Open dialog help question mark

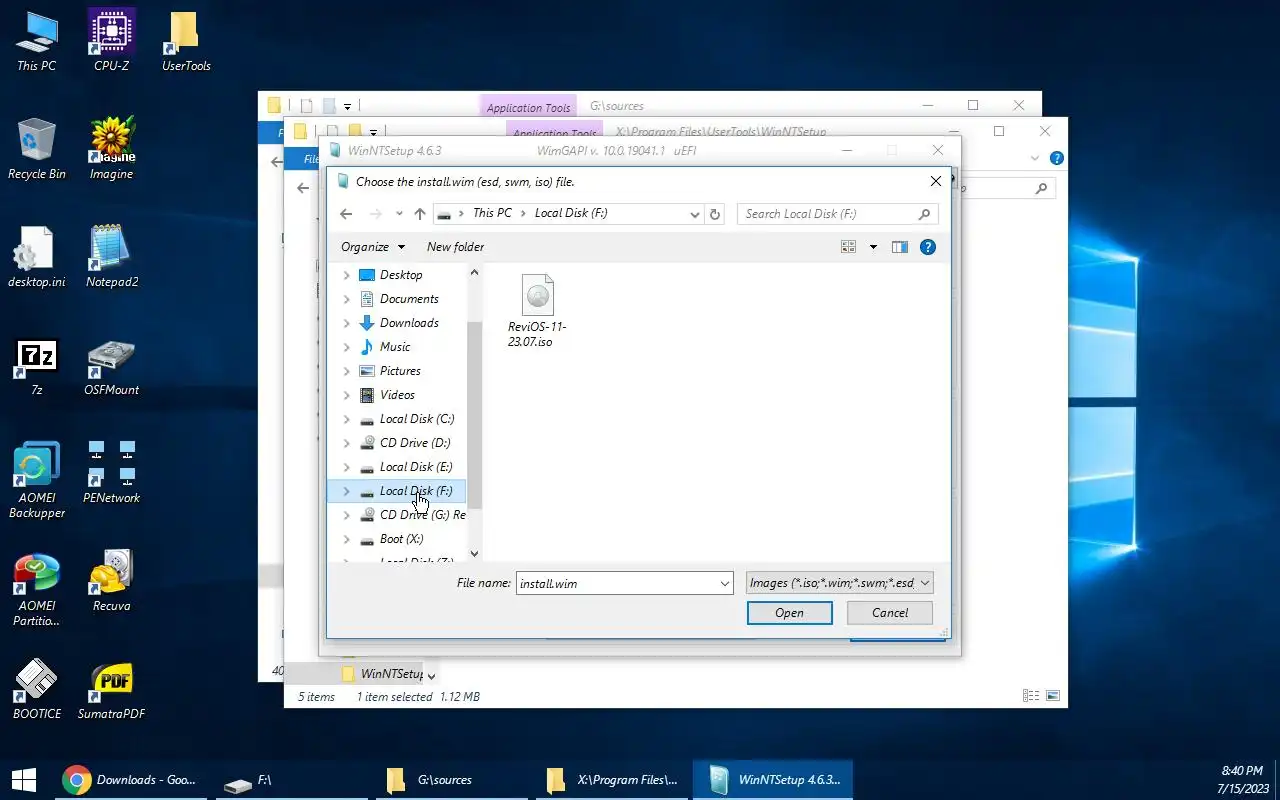click(x=928, y=247)
